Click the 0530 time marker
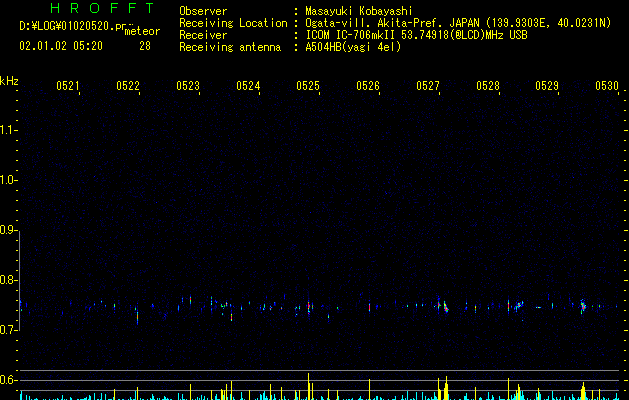The image size is (629, 400). pos(607,86)
